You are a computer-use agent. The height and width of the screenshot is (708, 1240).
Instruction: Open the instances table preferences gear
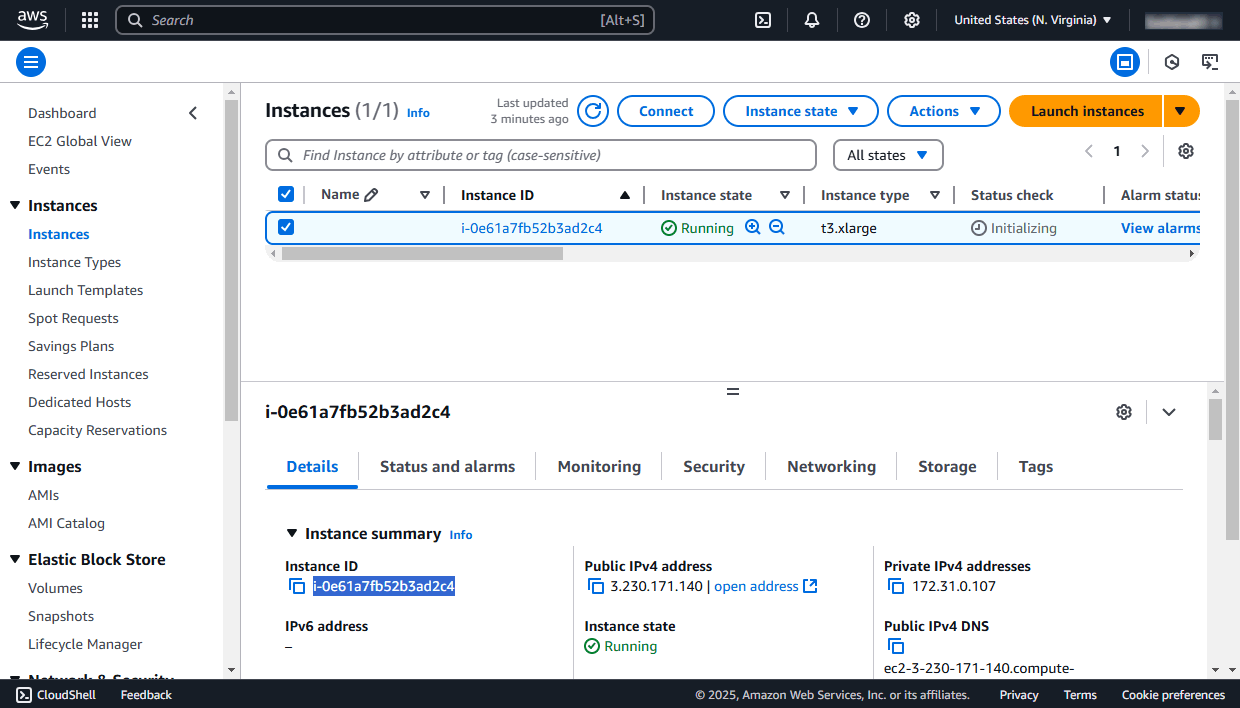[1185, 150]
